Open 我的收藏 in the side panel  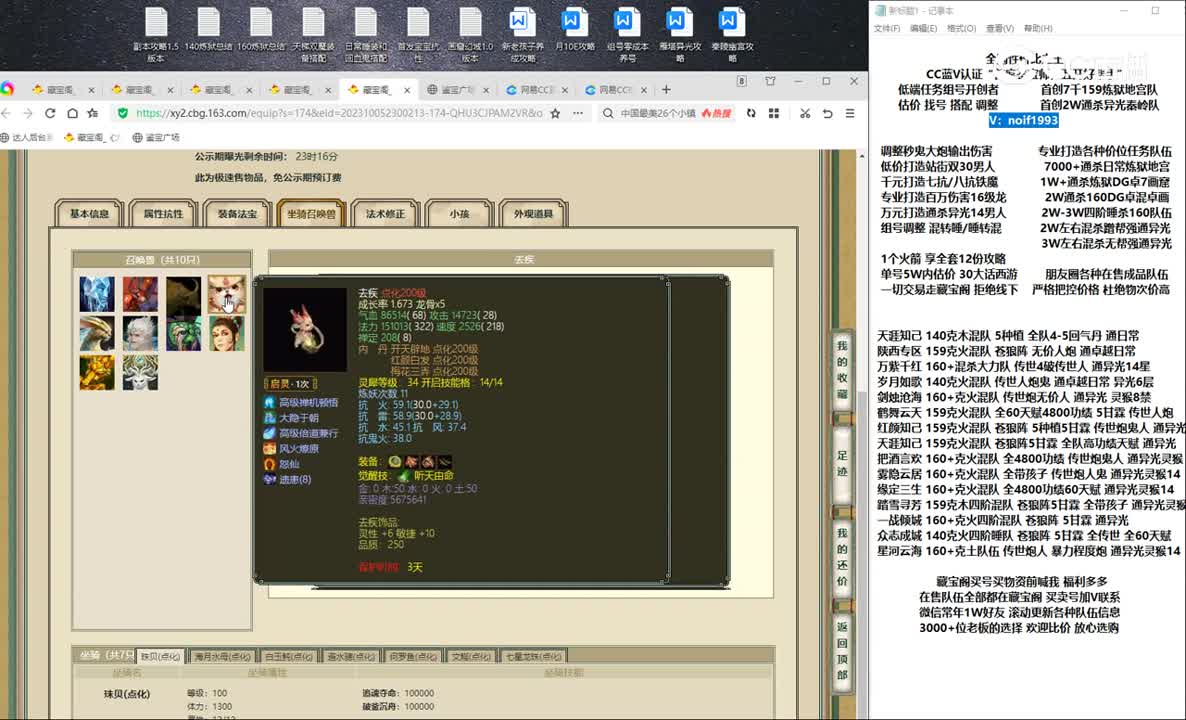[x=842, y=369]
